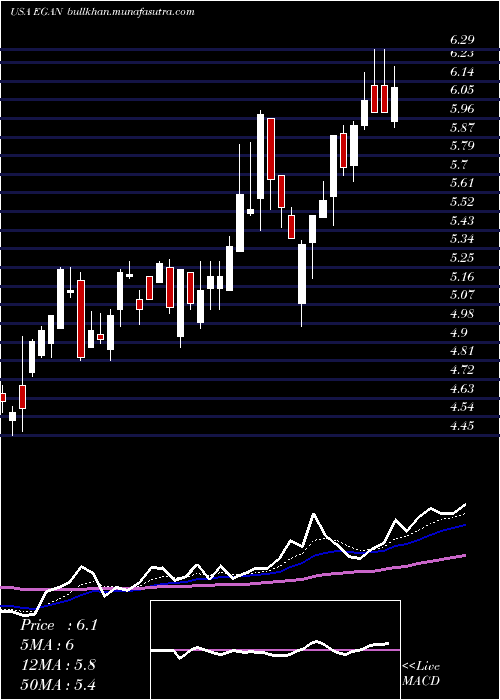
Task: Select the 5.96 price axis label
Action: coord(462,109)
